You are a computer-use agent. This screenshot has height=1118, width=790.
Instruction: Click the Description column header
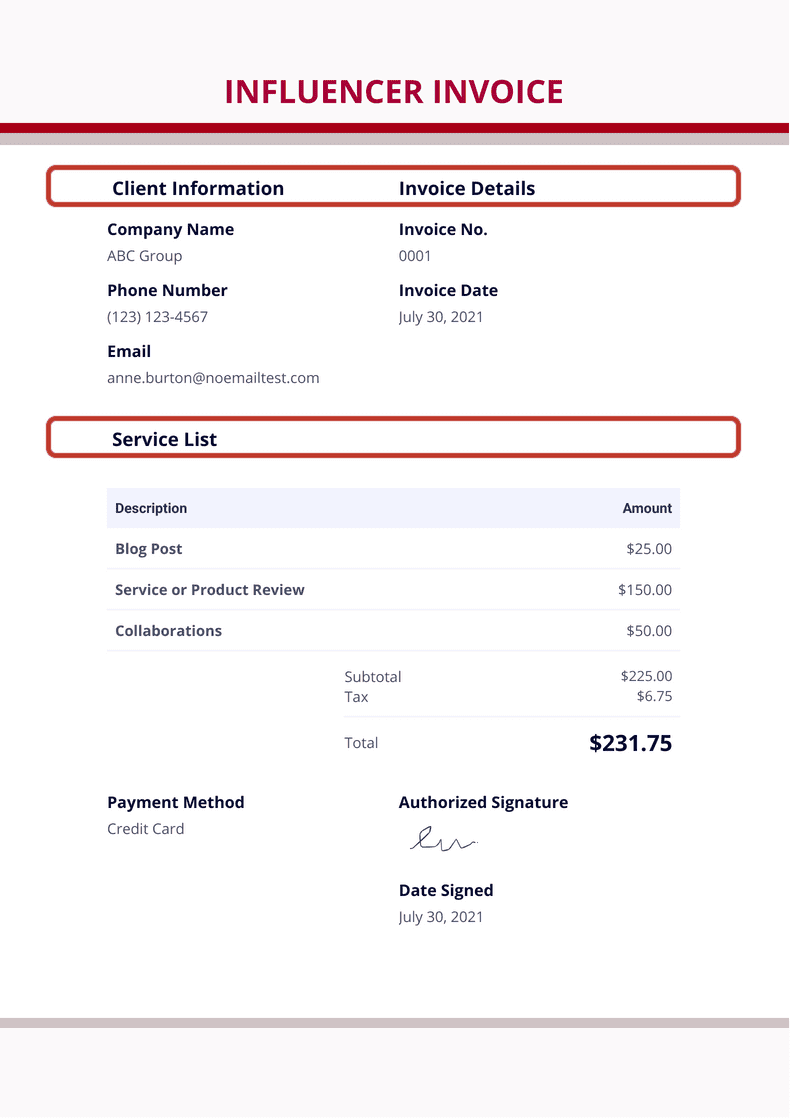pyautogui.click(x=151, y=508)
